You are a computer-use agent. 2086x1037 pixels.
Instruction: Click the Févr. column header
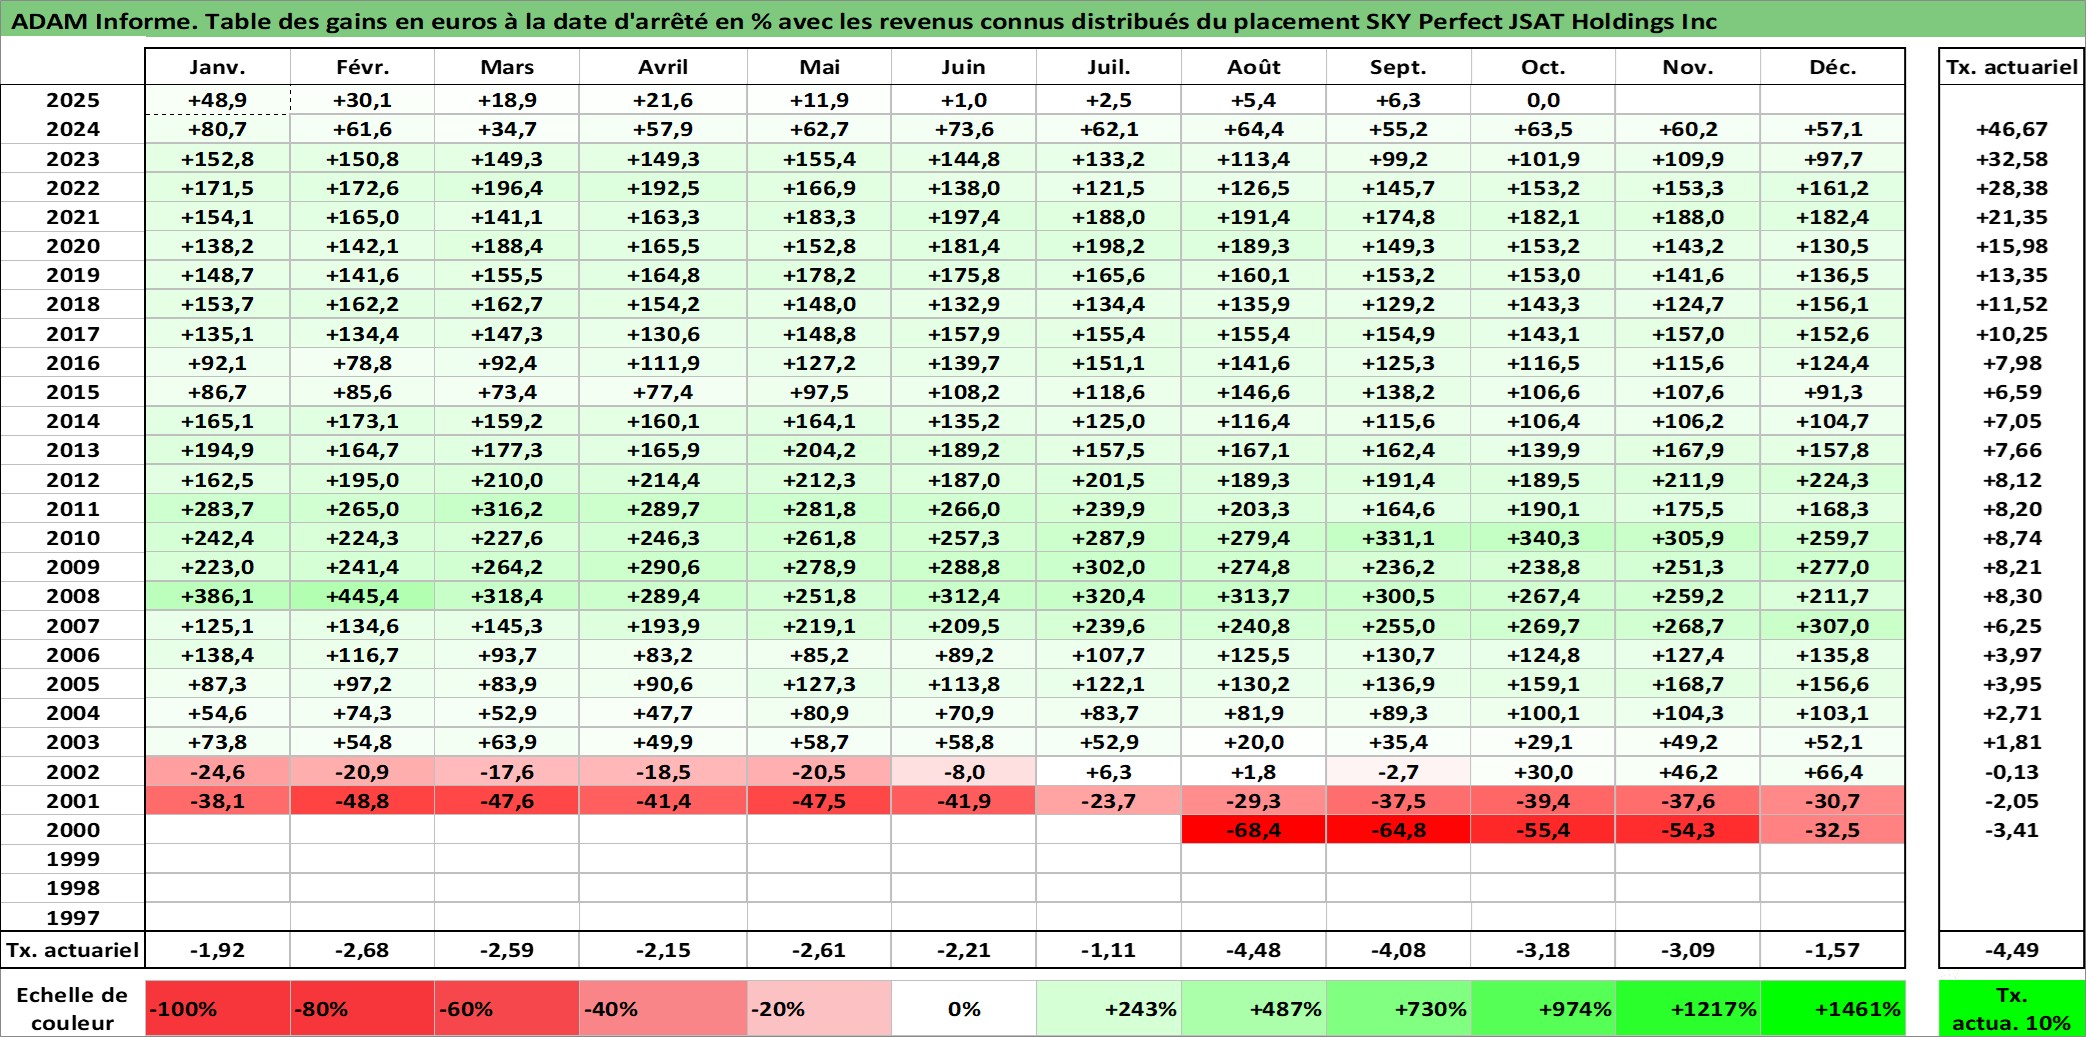(x=362, y=67)
